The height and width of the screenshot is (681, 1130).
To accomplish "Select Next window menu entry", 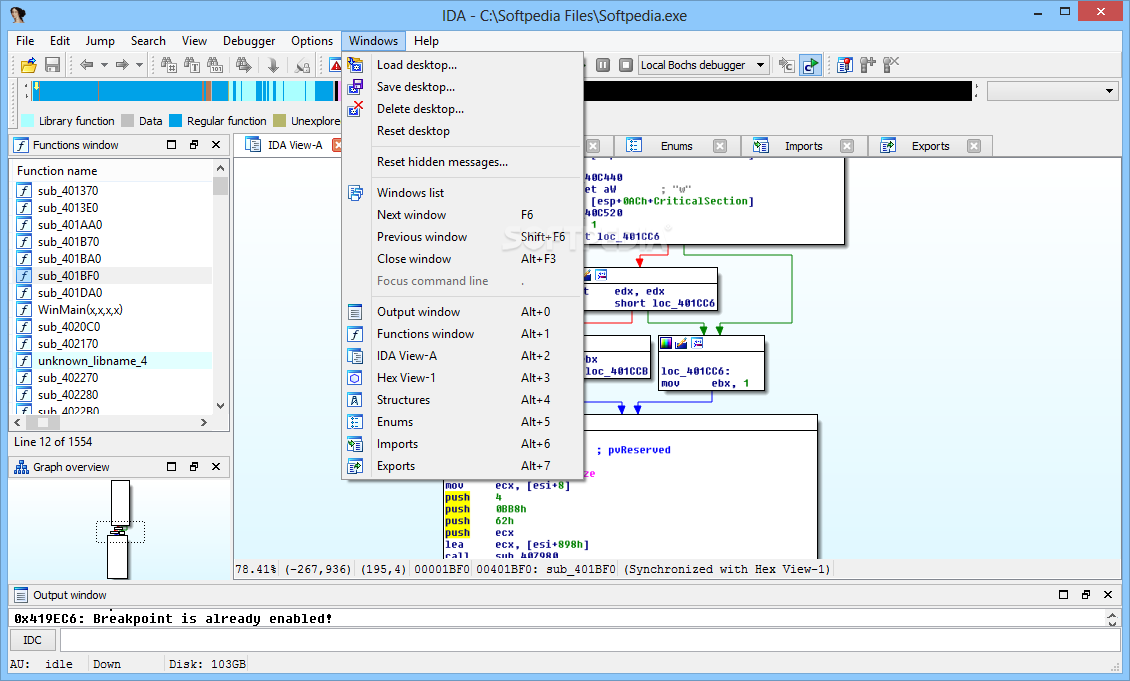I will pyautogui.click(x=462, y=215).
